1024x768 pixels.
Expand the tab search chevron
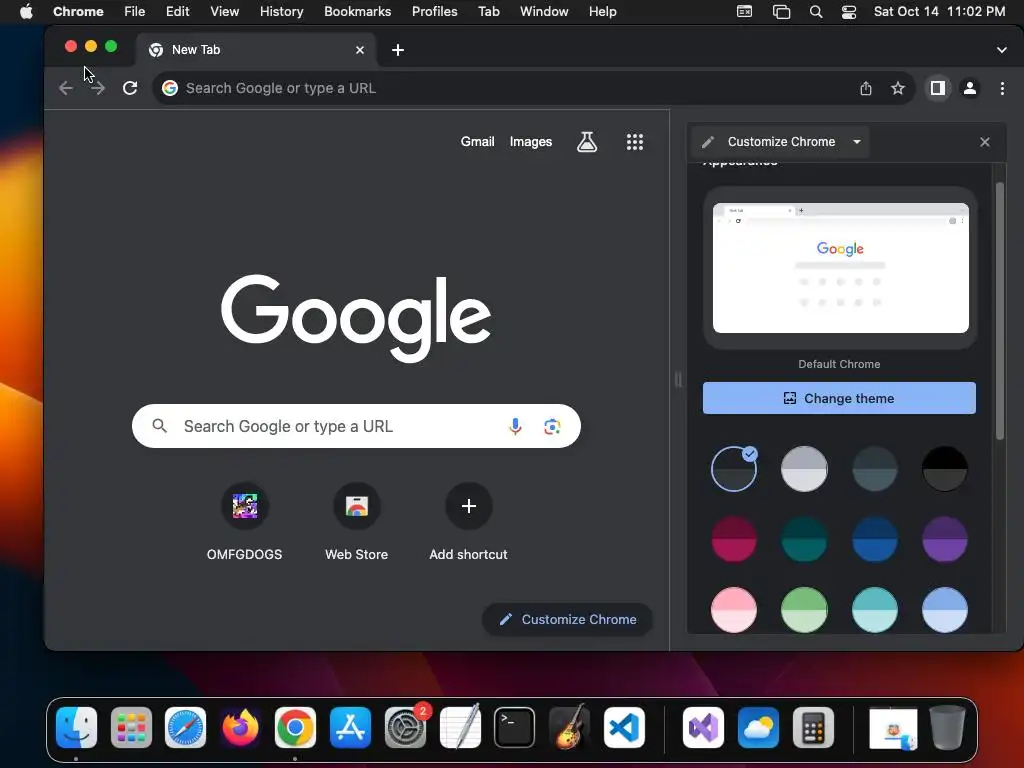tap(1002, 50)
